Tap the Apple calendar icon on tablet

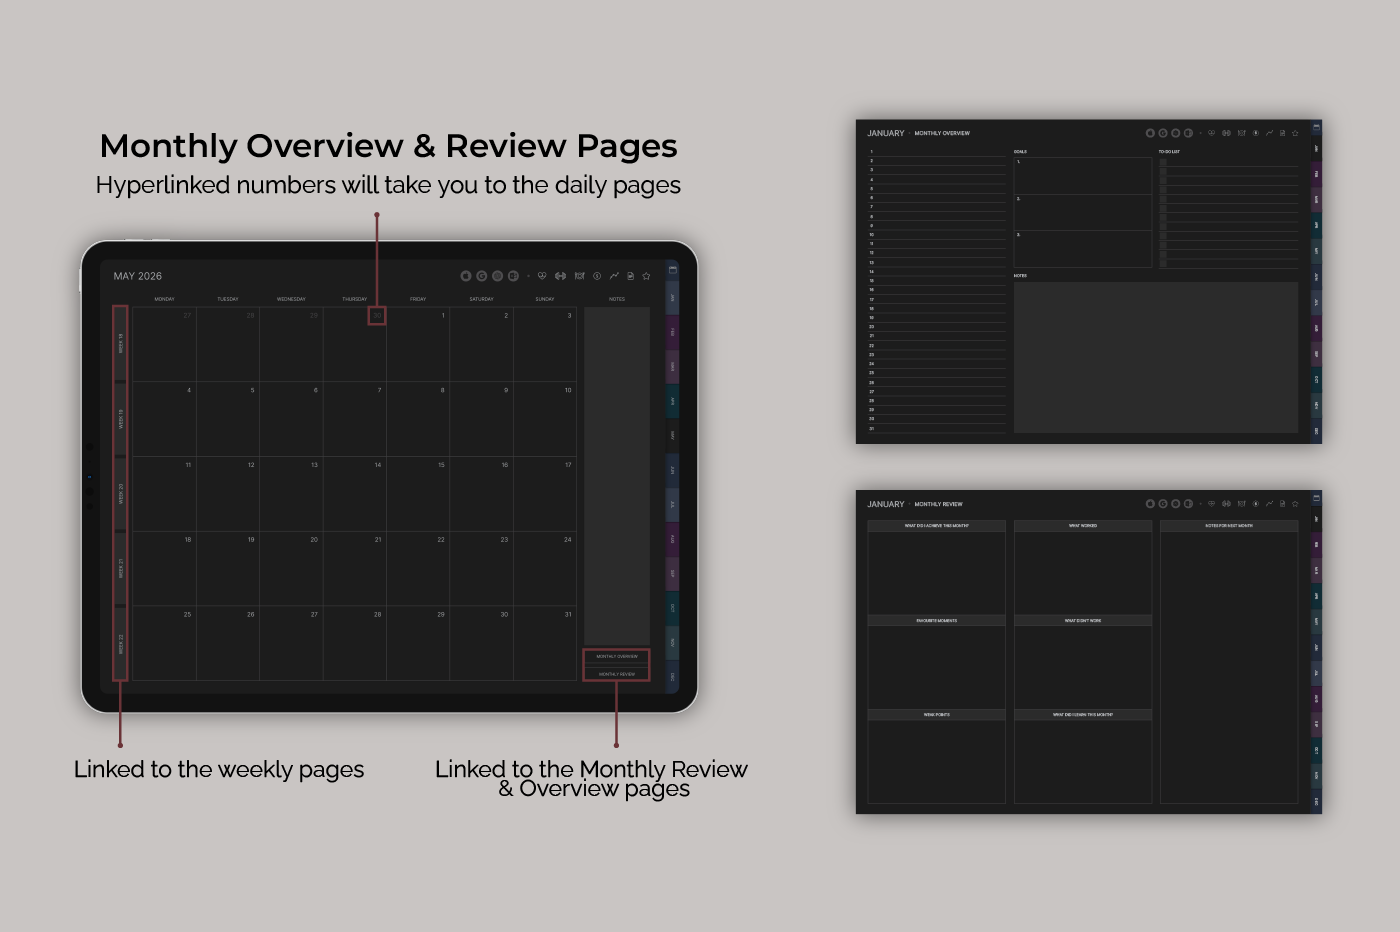466,276
